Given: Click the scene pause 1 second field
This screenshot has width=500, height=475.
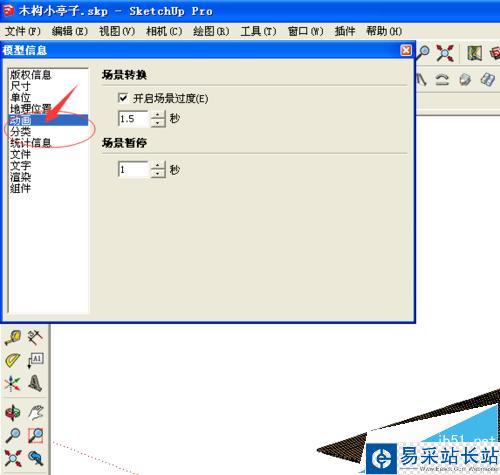Looking at the screenshot, I should [x=133, y=170].
